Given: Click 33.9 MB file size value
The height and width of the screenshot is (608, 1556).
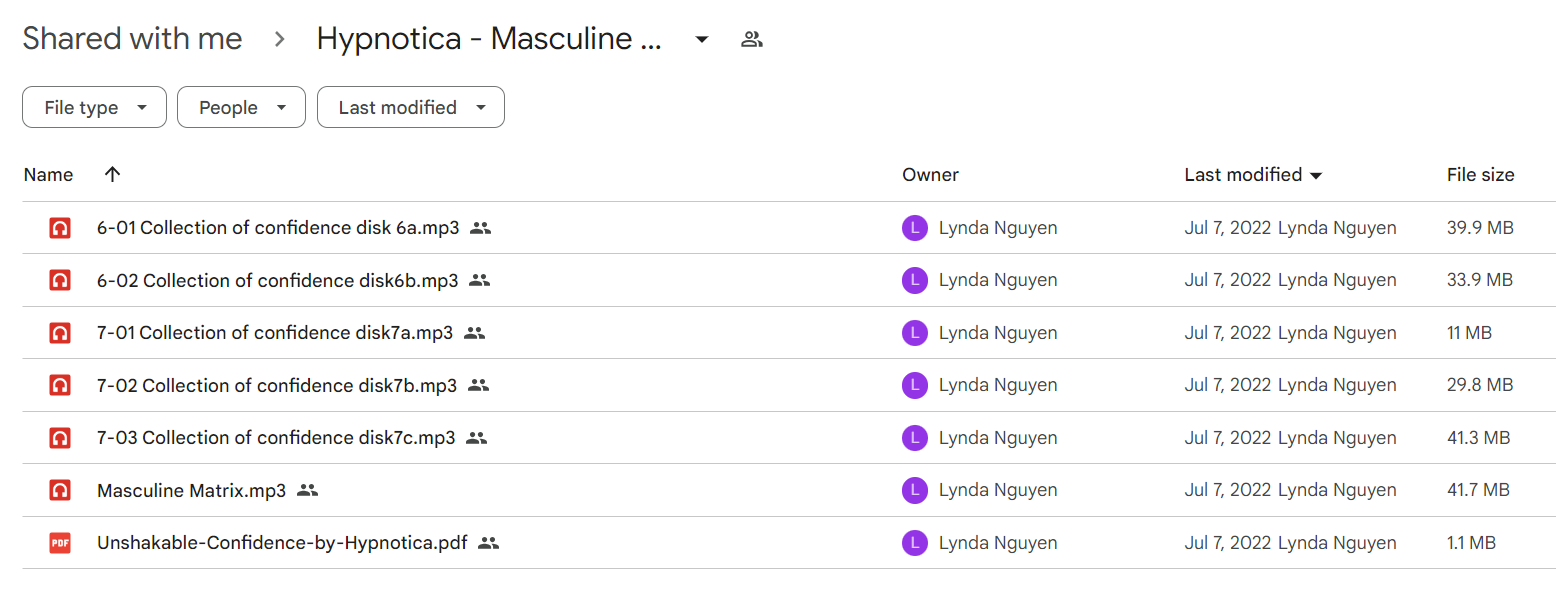Looking at the screenshot, I should point(1480,281).
